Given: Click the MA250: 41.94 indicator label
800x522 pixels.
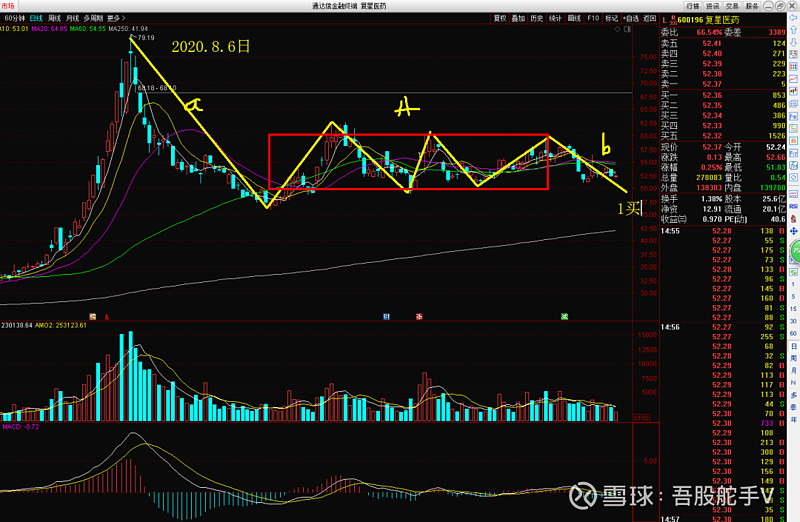Looking at the screenshot, I should coord(128,29).
